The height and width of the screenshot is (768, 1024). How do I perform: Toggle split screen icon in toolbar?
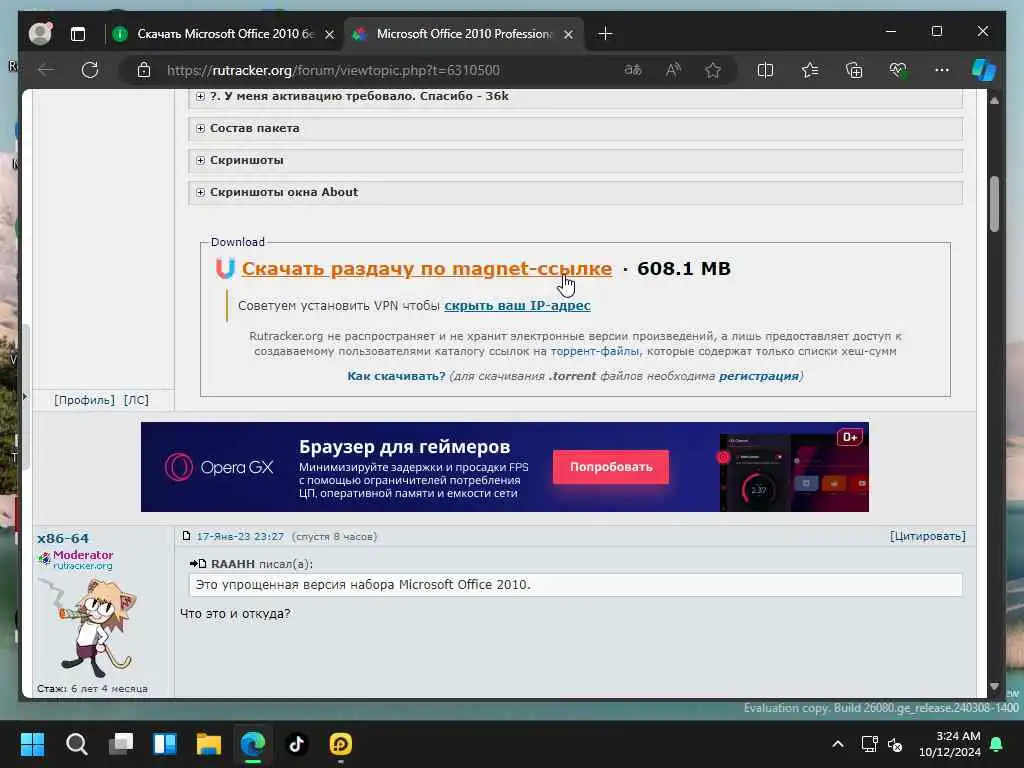[765, 70]
